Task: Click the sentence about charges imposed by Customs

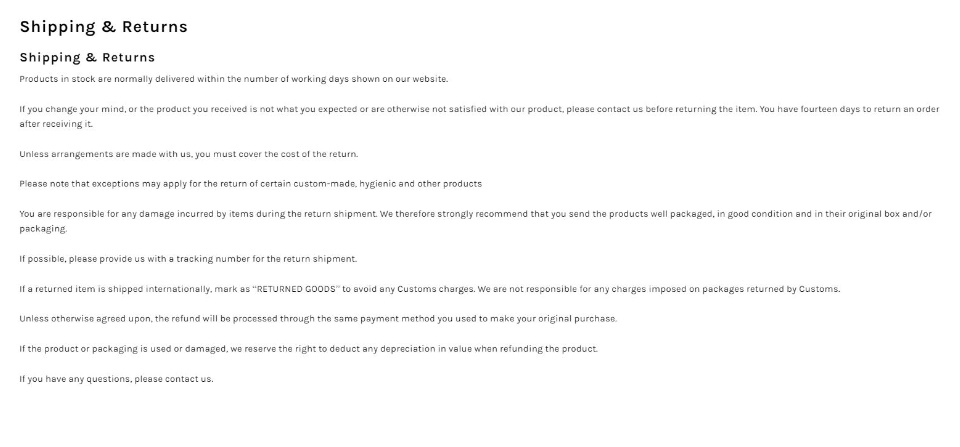Action: [x=659, y=289]
